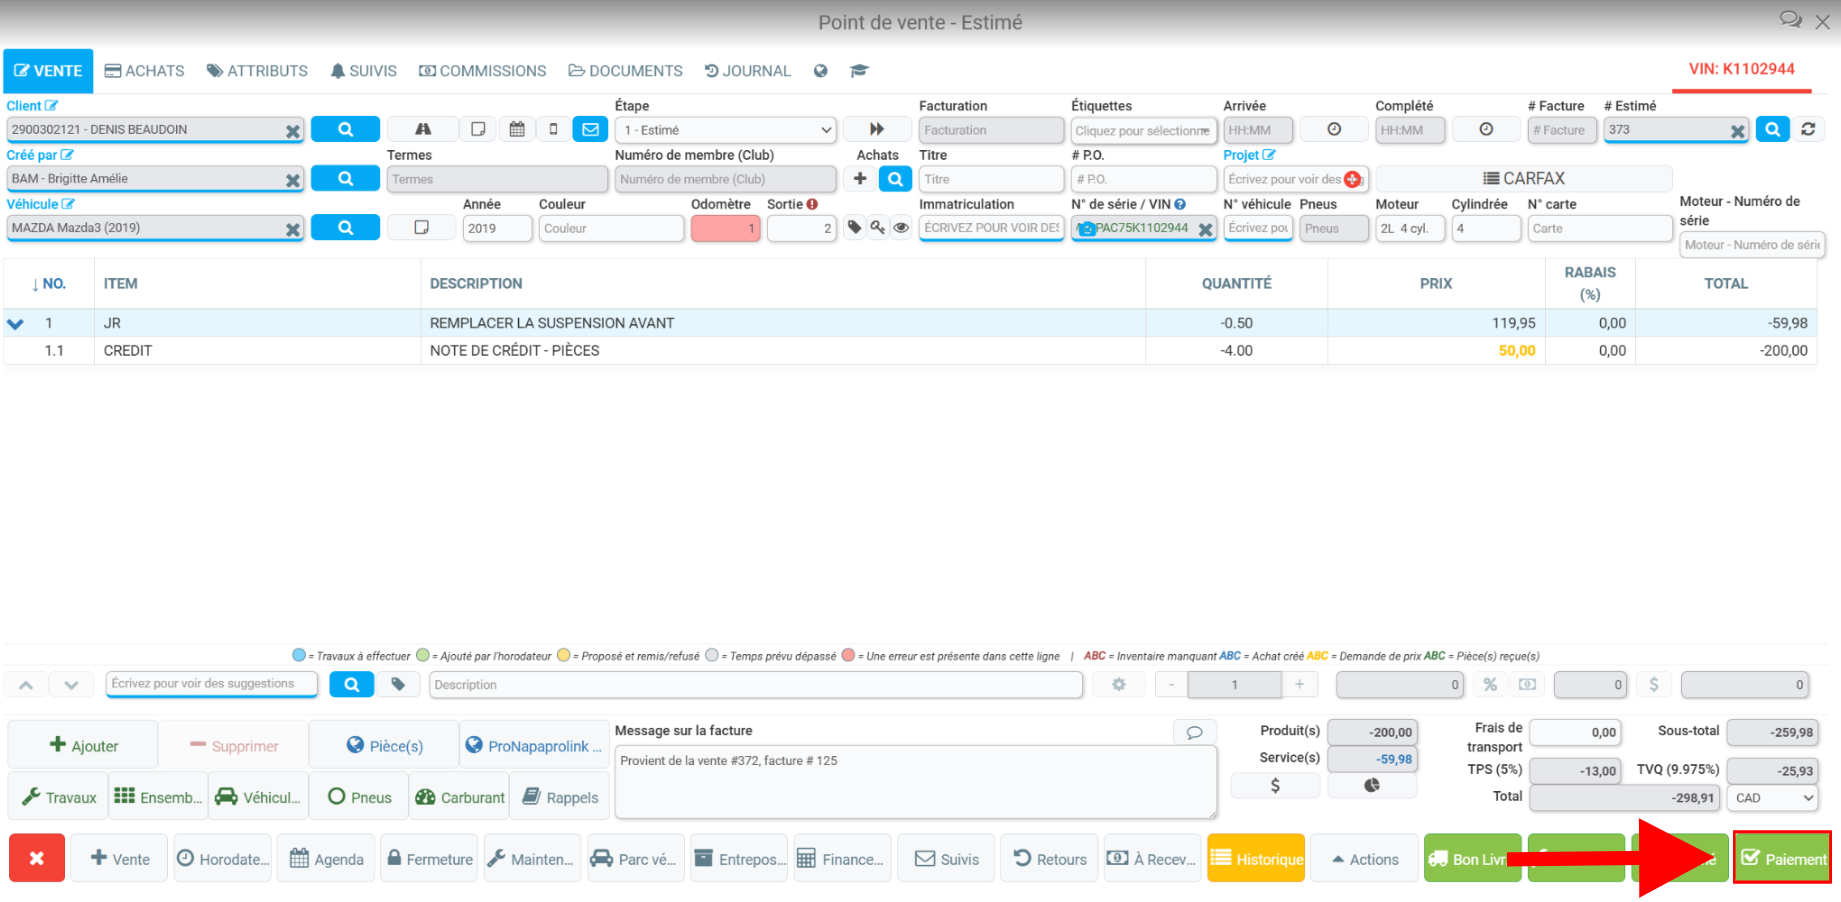Open the client calendar icon

pyautogui.click(x=517, y=129)
